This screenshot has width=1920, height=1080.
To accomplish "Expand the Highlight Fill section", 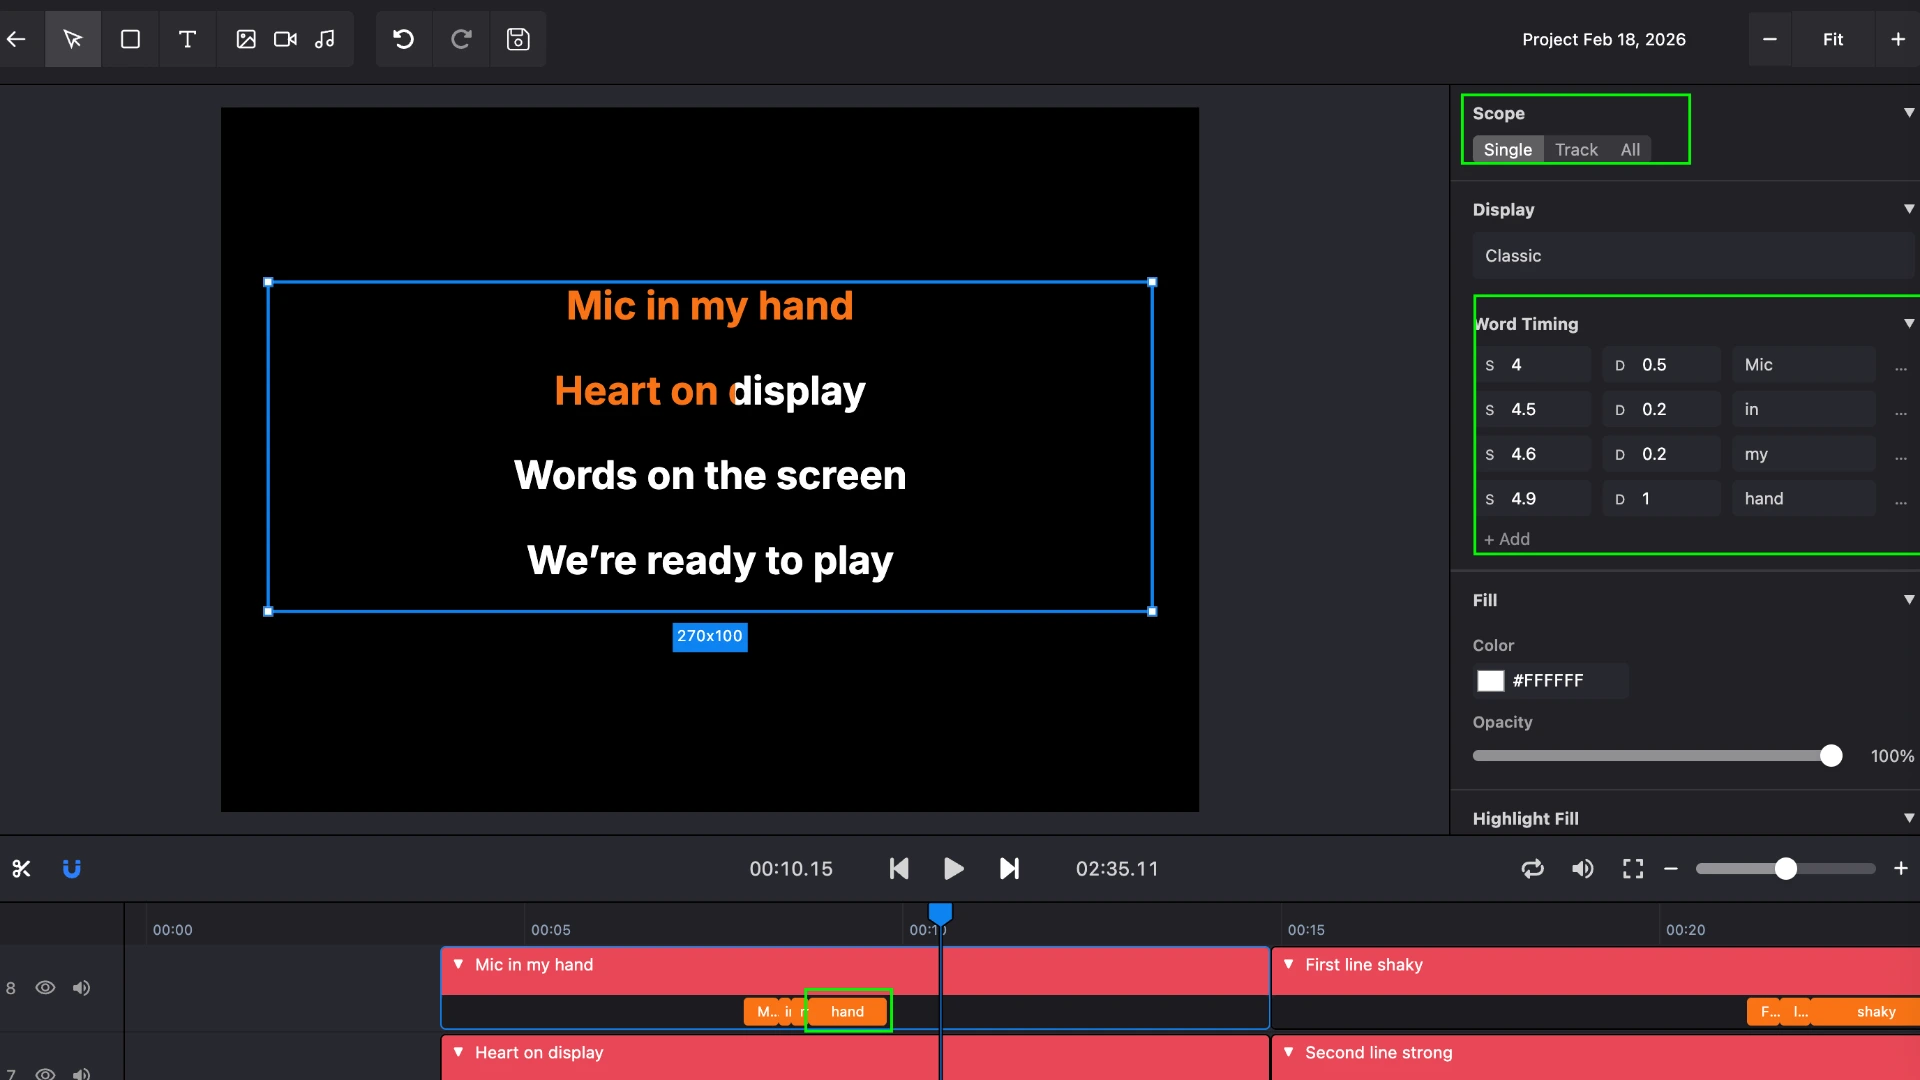I will [1908, 818].
